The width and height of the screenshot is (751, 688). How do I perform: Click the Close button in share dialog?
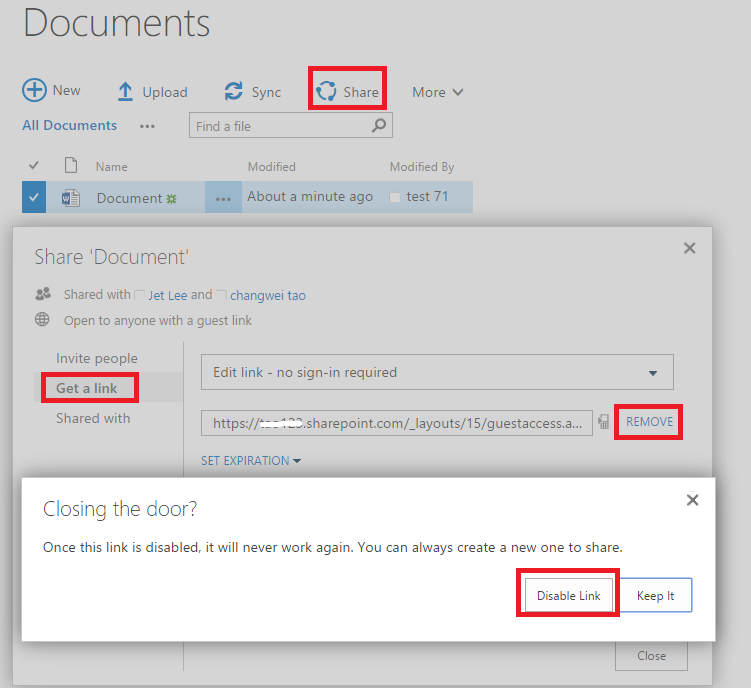tap(651, 655)
